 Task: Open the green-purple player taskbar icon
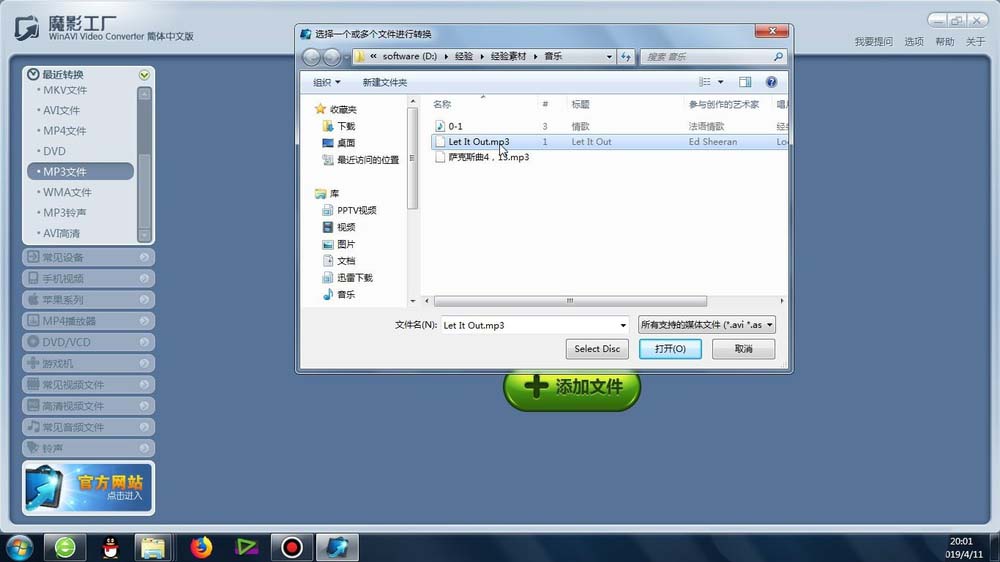[246, 547]
